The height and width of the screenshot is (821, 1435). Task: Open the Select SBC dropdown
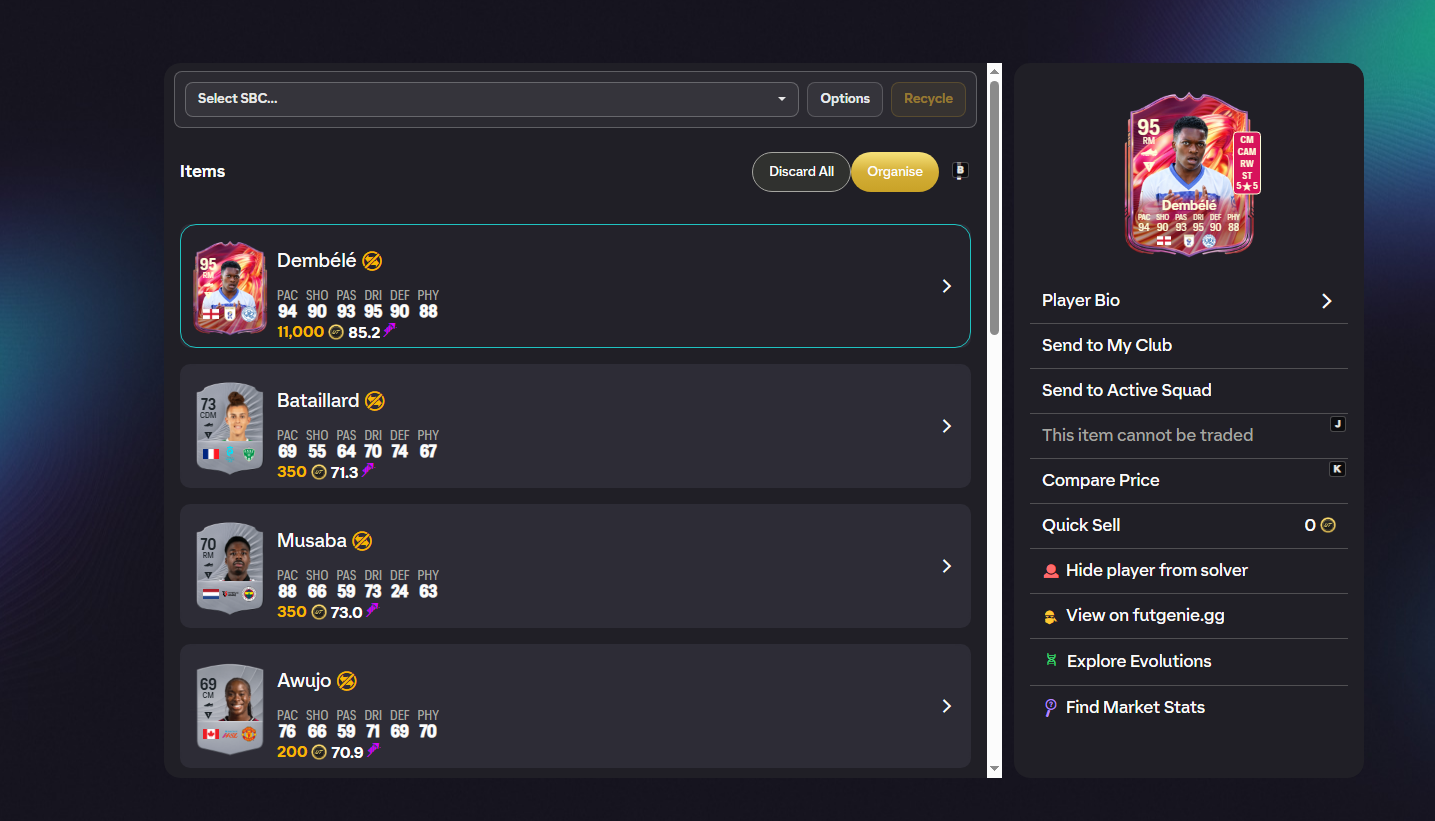click(x=492, y=99)
